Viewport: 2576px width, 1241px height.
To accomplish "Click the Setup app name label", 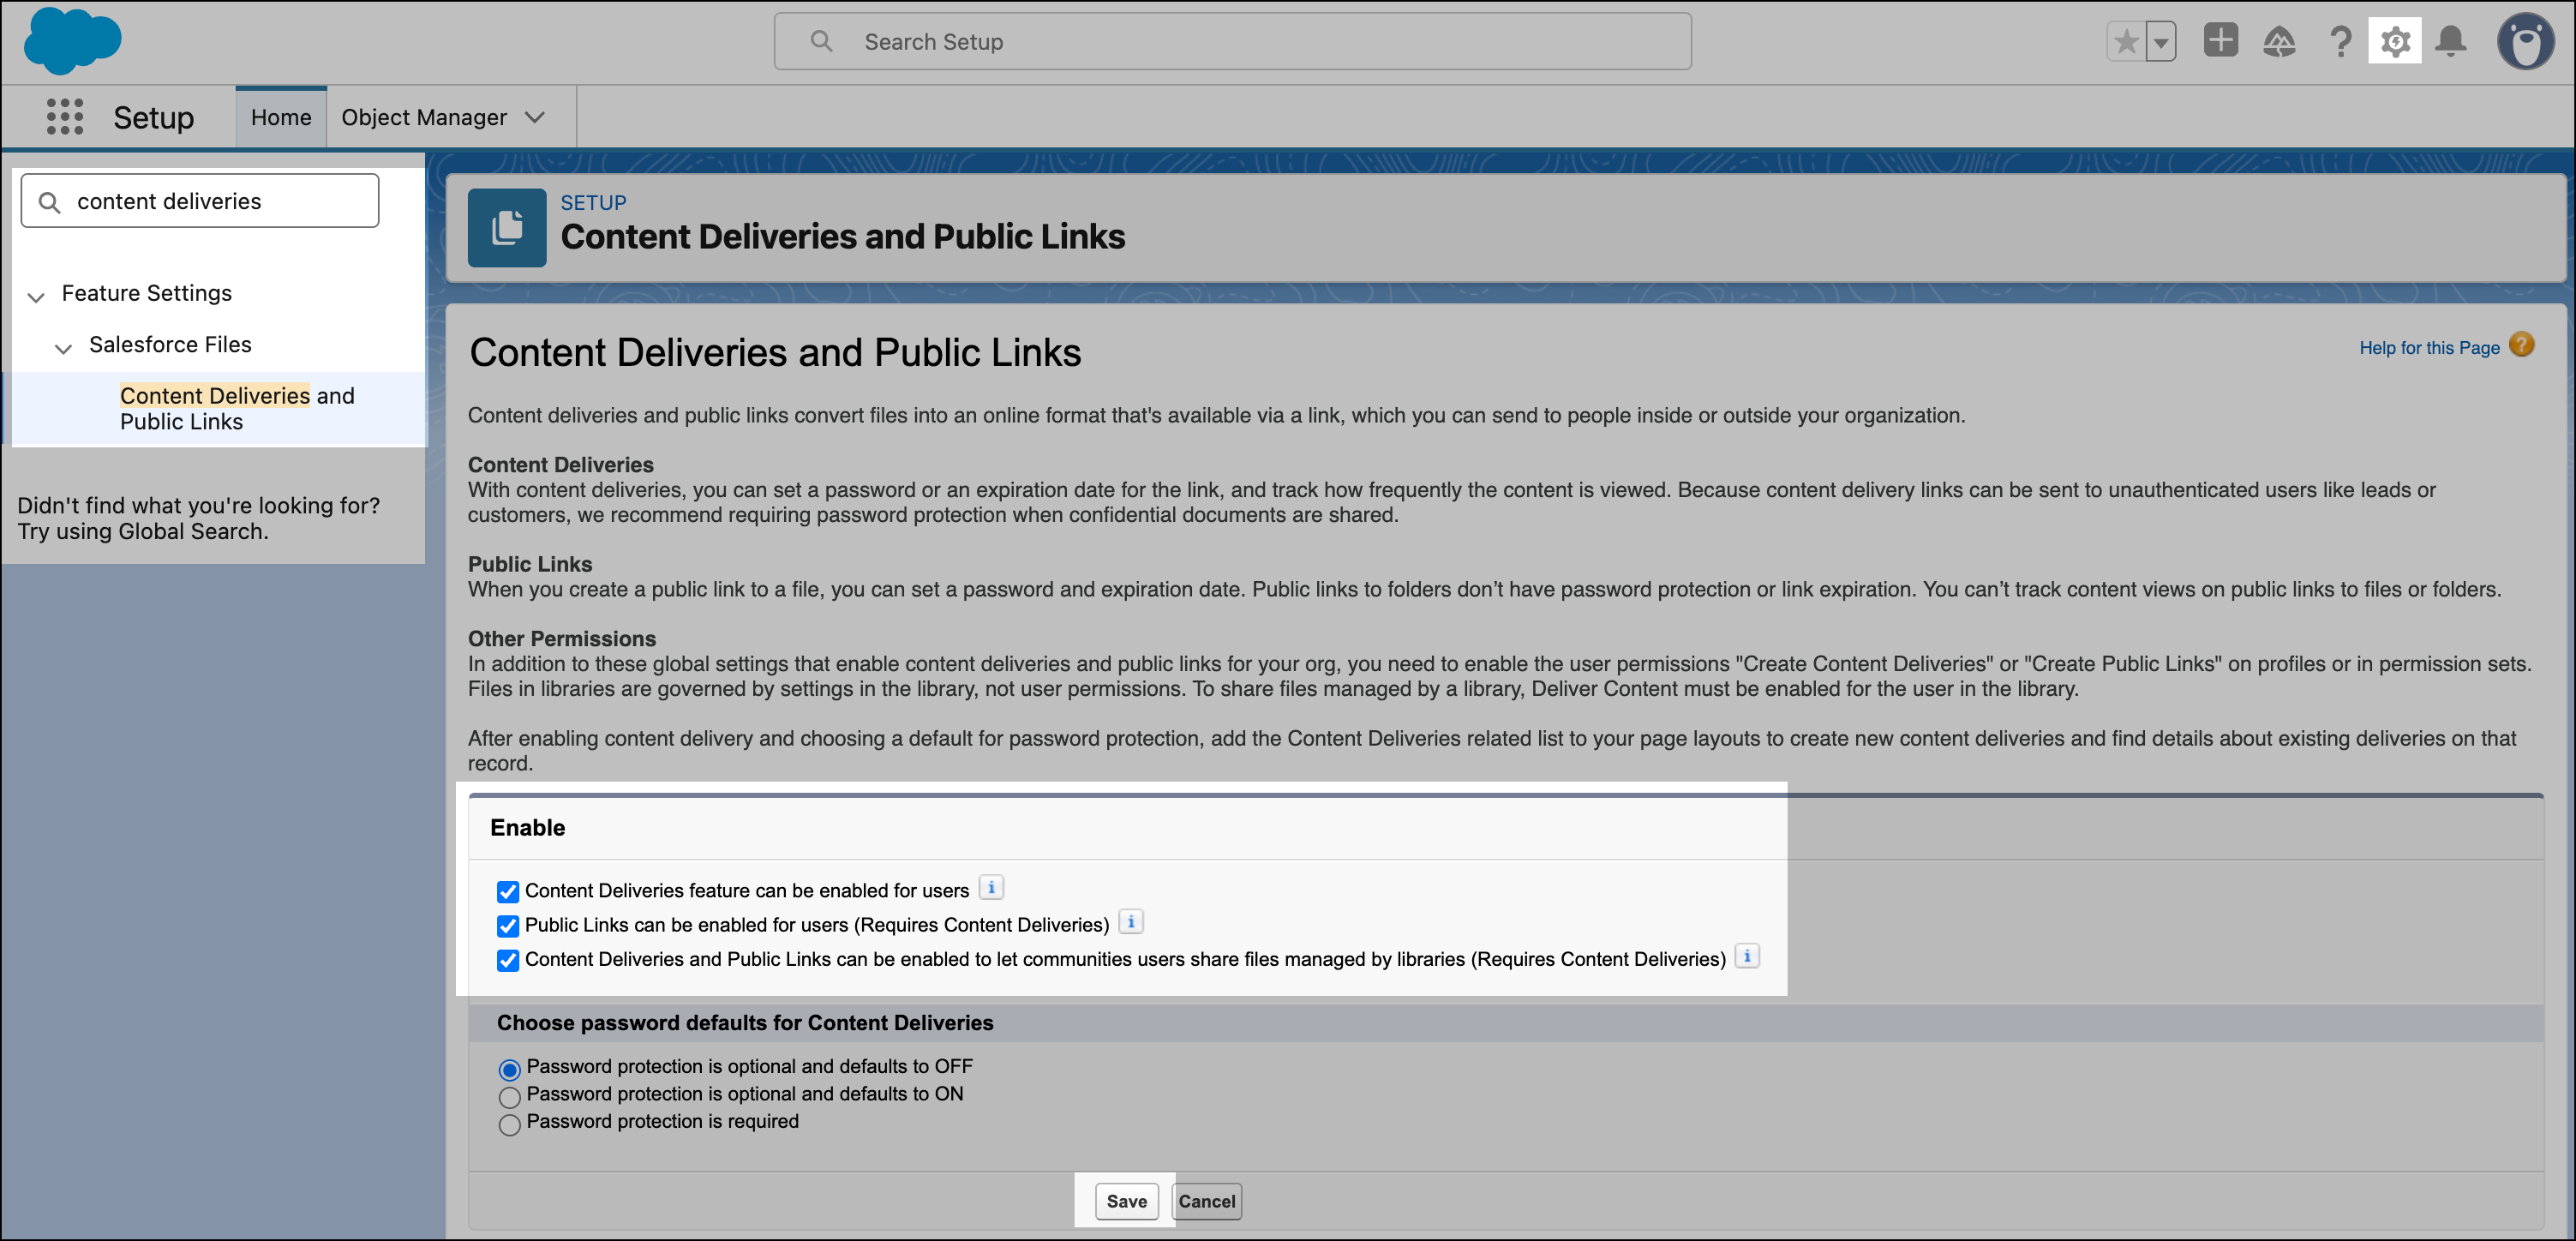I will click(153, 117).
